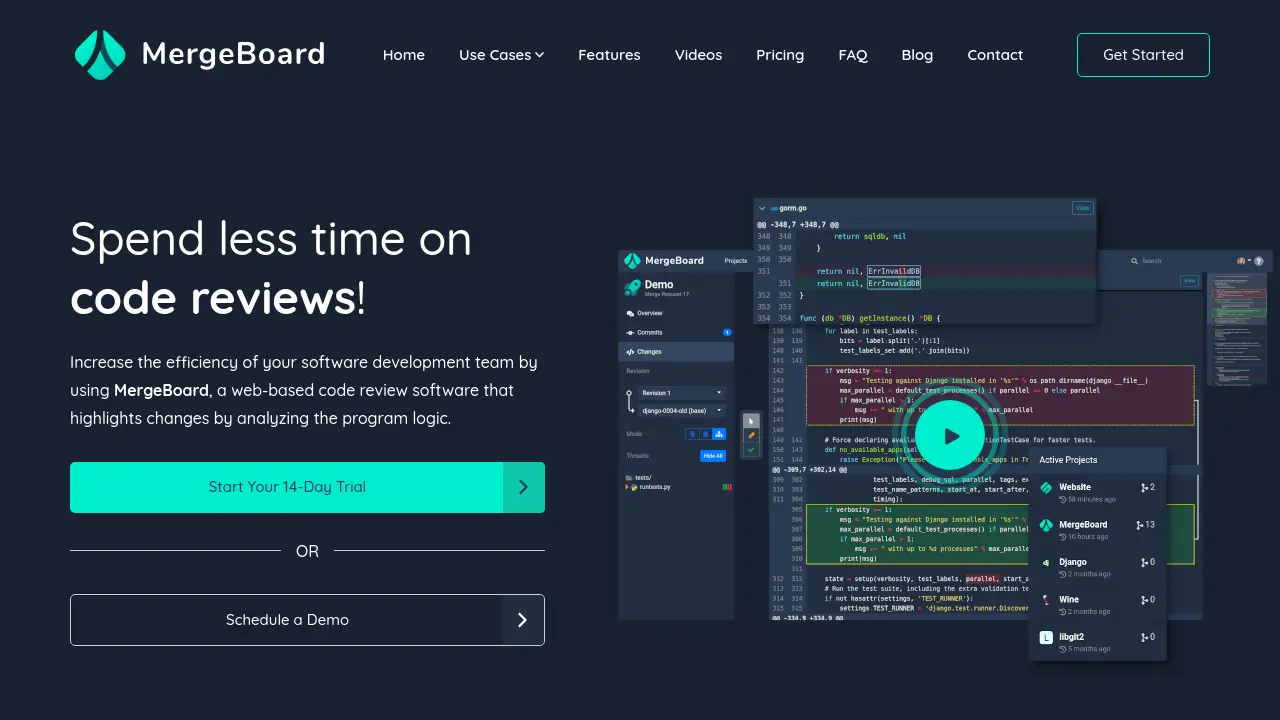
Task: Click the MergeBoard project icon in Active Projects
Action: (x=1046, y=525)
